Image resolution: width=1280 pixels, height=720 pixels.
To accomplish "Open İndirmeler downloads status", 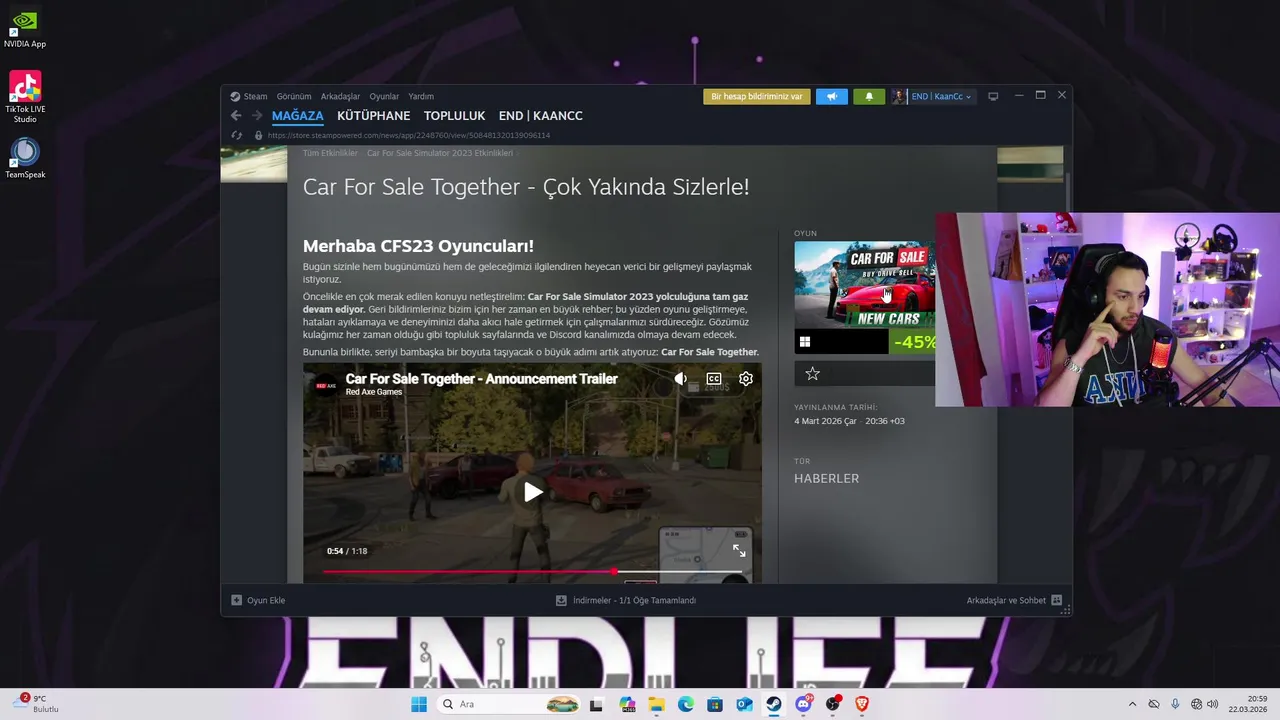I will [x=626, y=600].
